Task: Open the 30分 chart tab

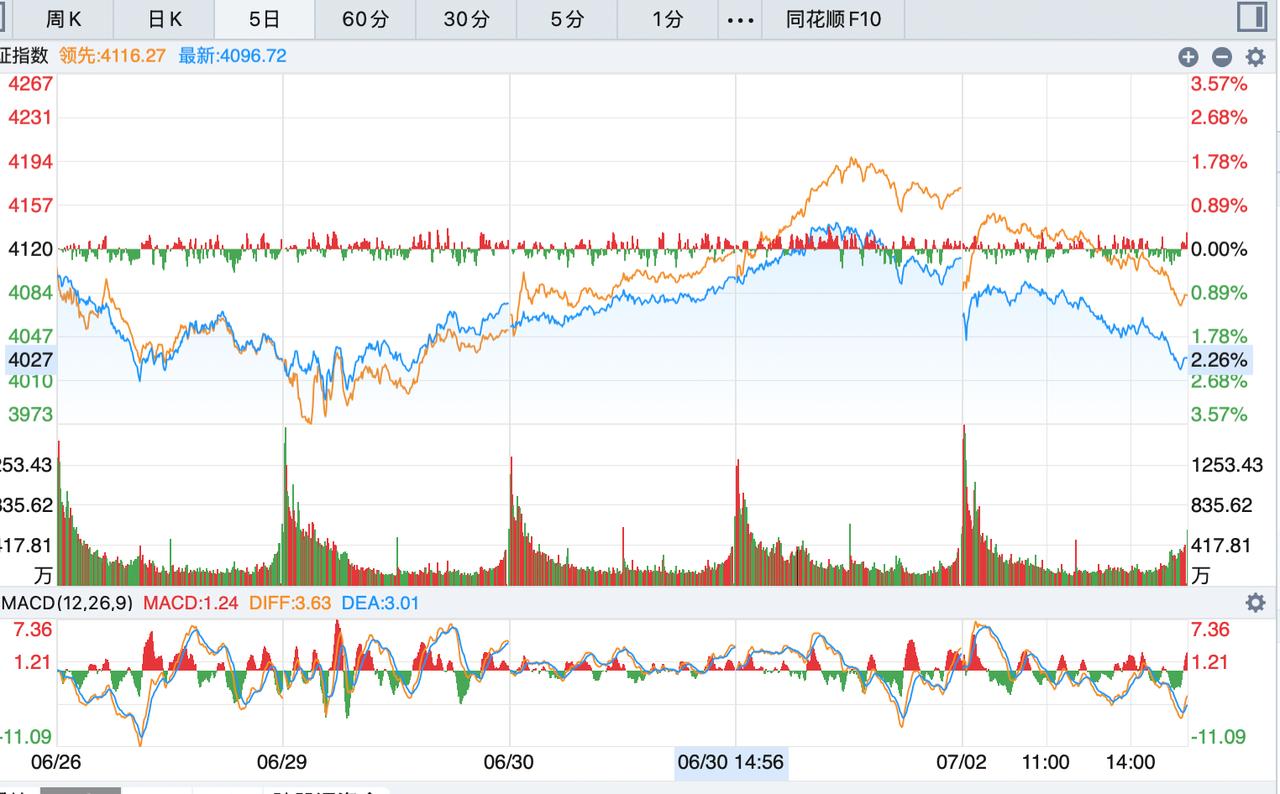Action: [x=466, y=19]
